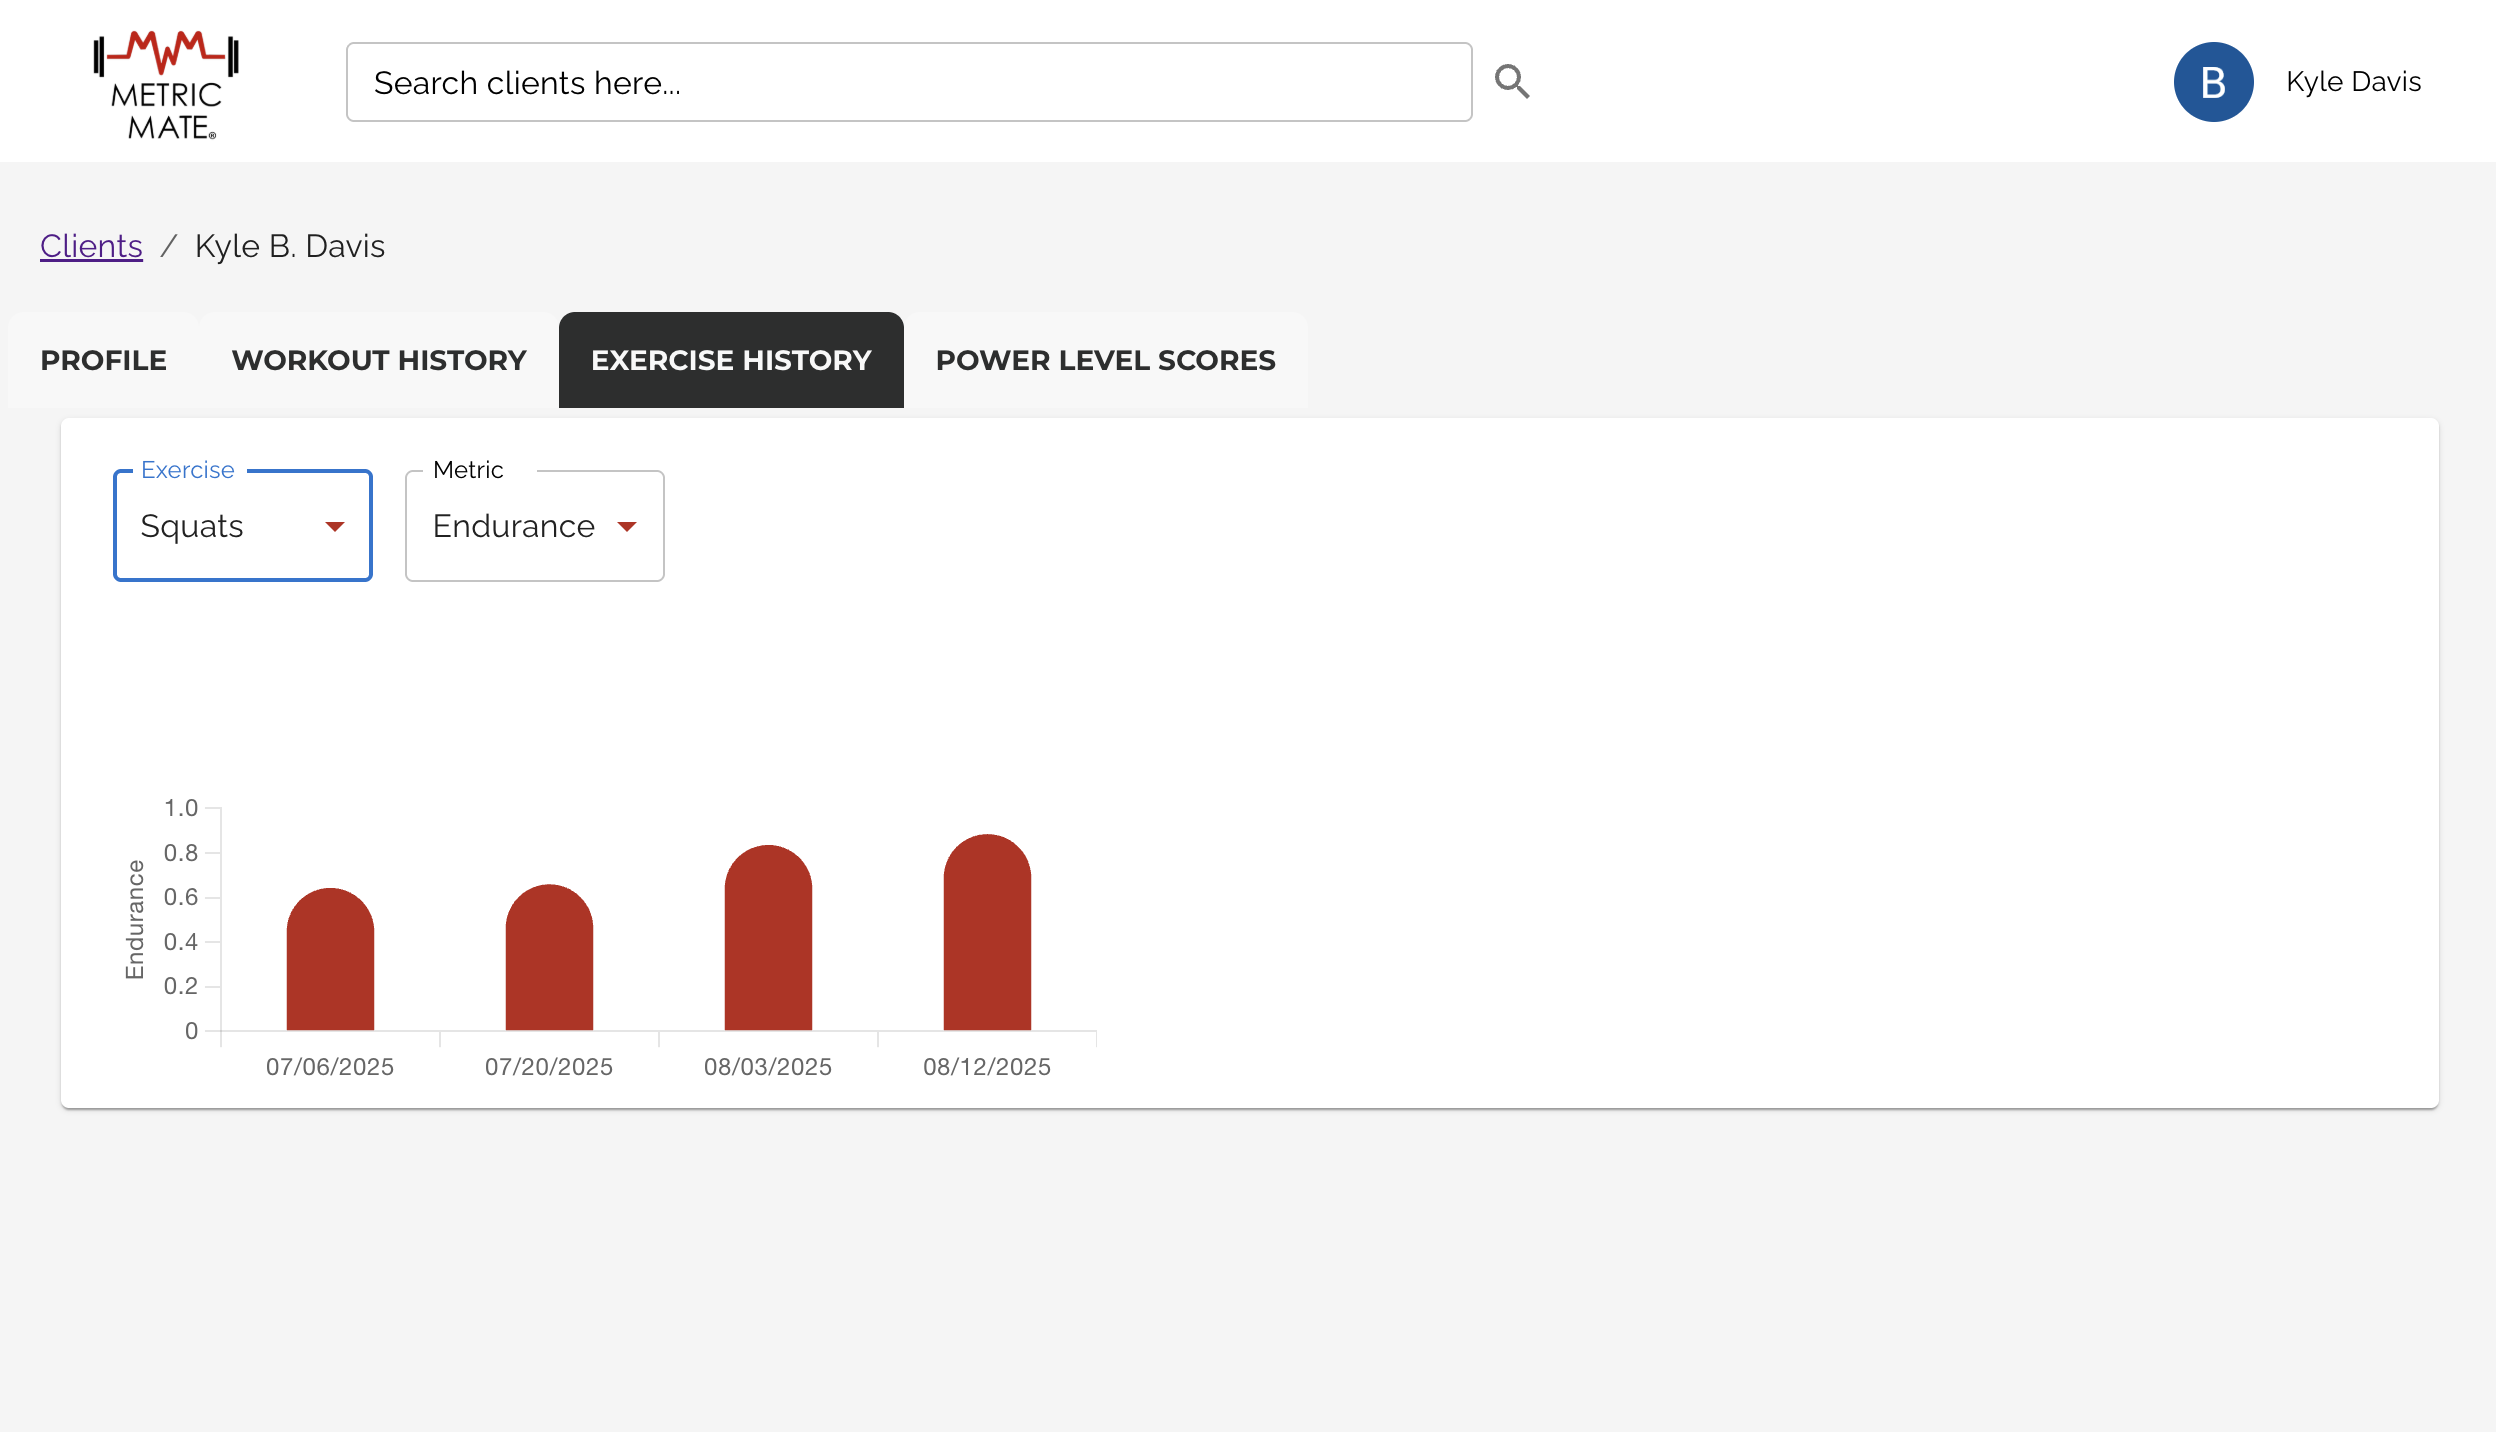Click the Exercise dropdown arrow
The height and width of the screenshot is (1432, 2496).
click(335, 526)
